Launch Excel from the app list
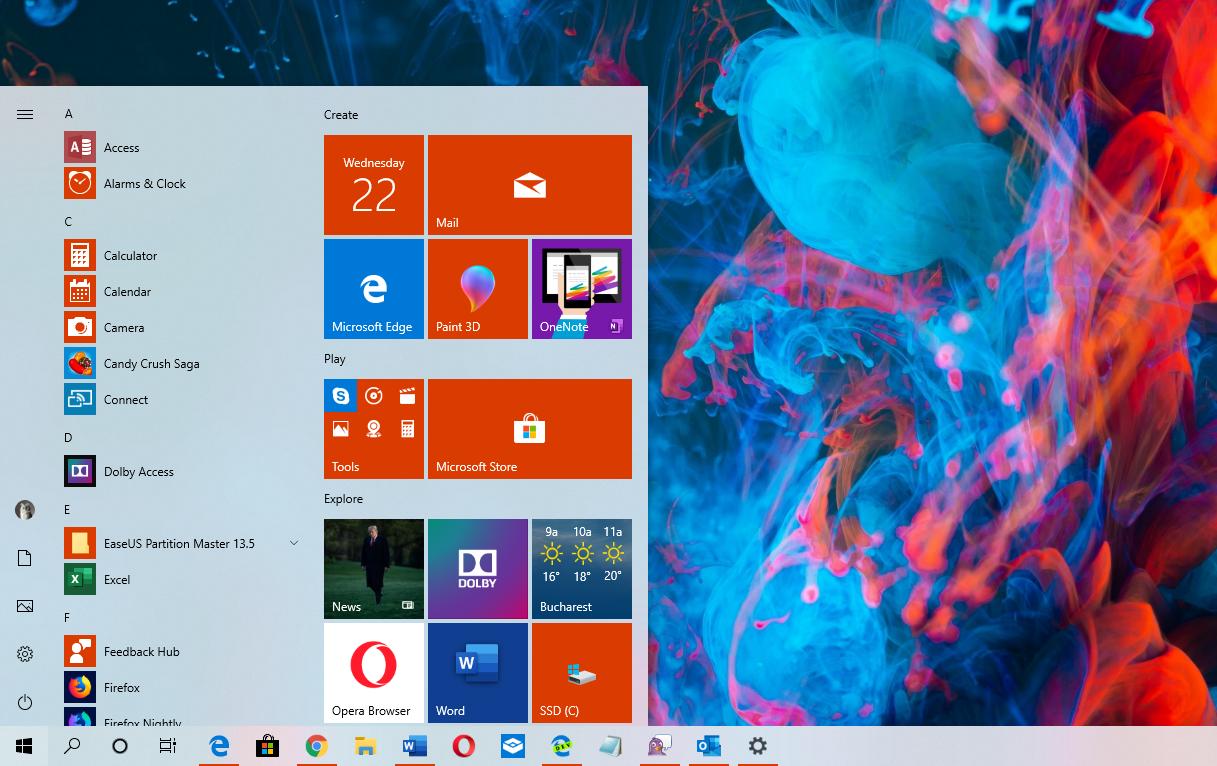Image resolution: width=1217 pixels, height=766 pixels. pyautogui.click(x=184, y=580)
